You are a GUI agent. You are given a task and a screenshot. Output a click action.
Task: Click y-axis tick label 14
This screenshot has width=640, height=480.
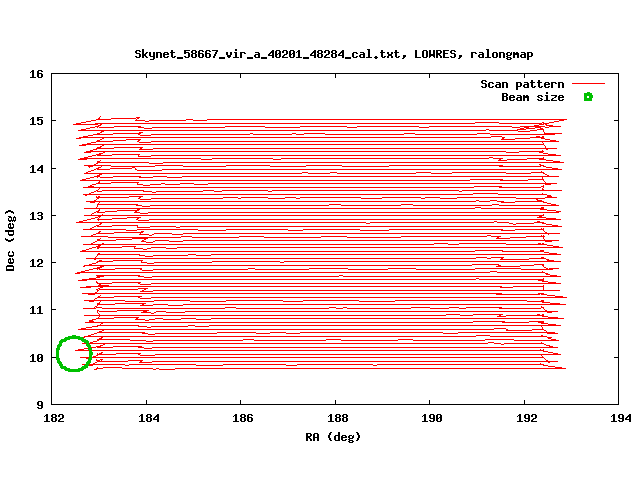[36, 169]
